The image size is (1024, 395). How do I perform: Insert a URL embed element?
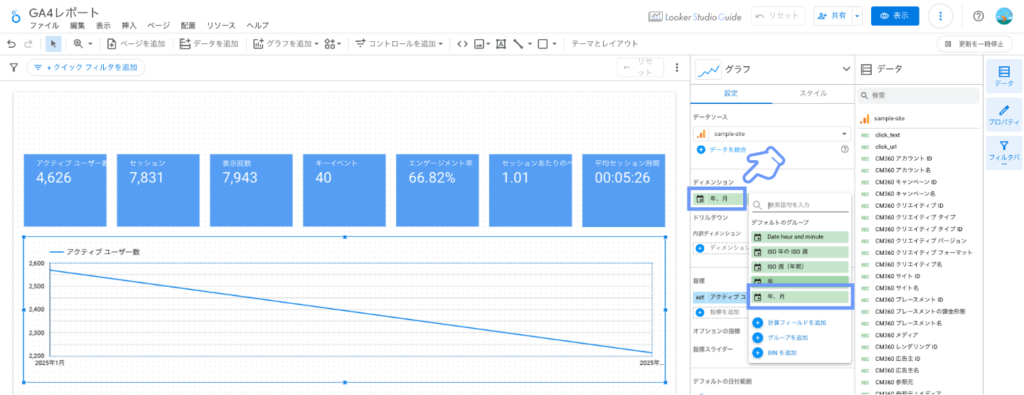click(462, 44)
